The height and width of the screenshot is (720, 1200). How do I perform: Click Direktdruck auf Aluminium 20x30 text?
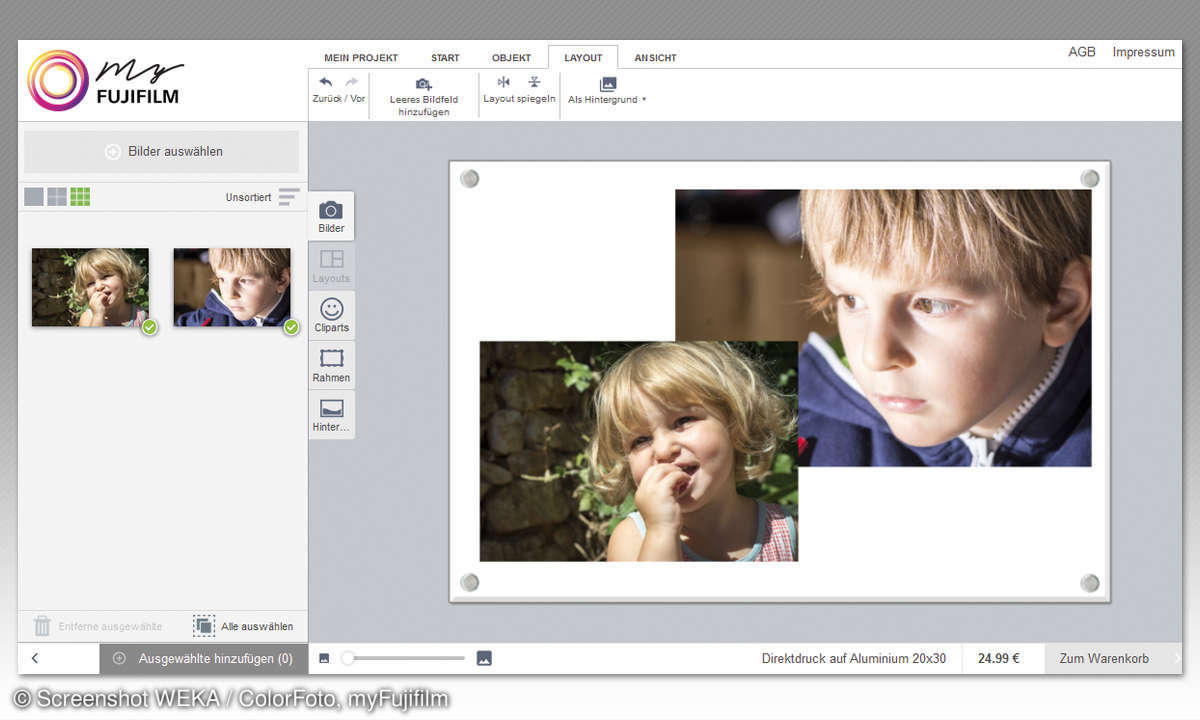(x=854, y=658)
